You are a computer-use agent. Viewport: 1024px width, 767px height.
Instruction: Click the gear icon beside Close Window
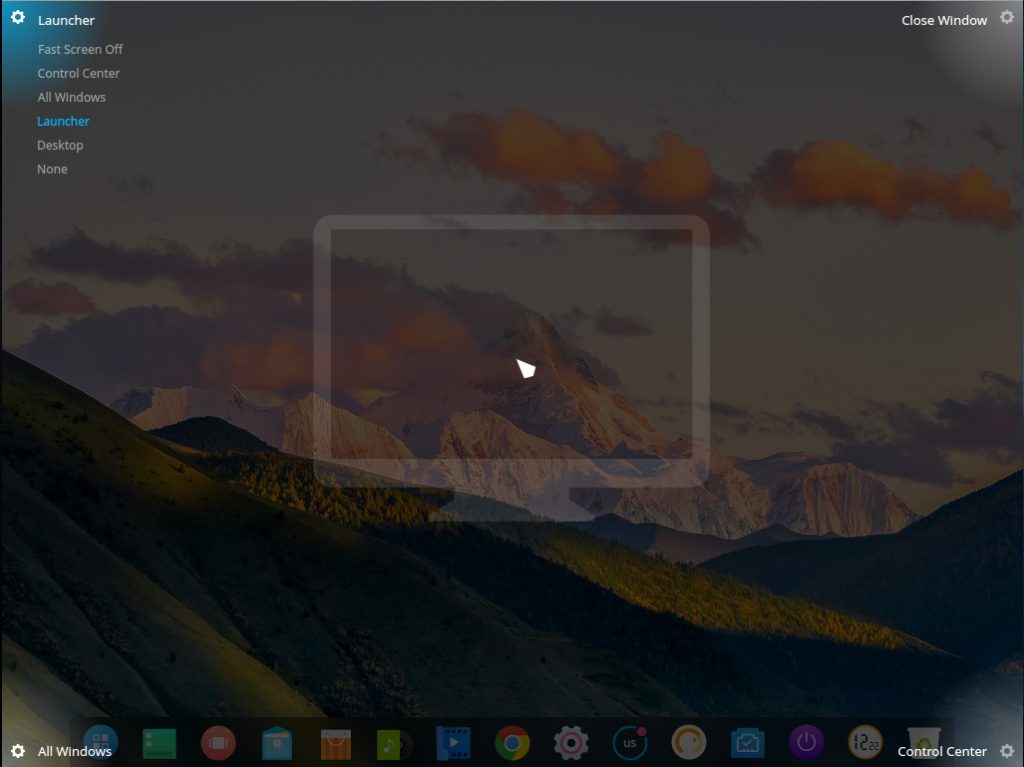pyautogui.click(x=1006, y=17)
